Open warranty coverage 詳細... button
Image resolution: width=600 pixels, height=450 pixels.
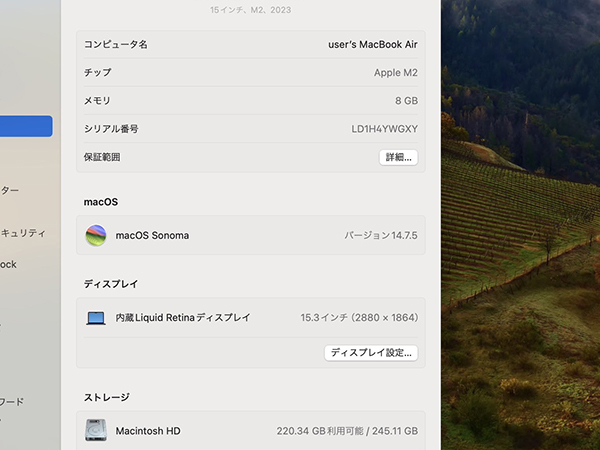tap(398, 157)
